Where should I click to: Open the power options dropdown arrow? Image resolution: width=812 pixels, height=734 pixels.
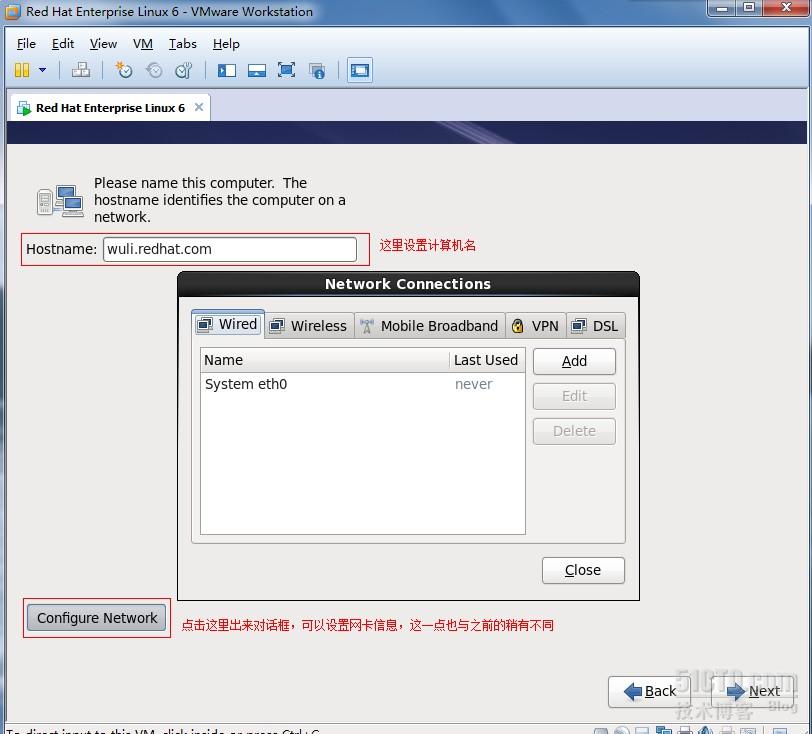point(42,70)
